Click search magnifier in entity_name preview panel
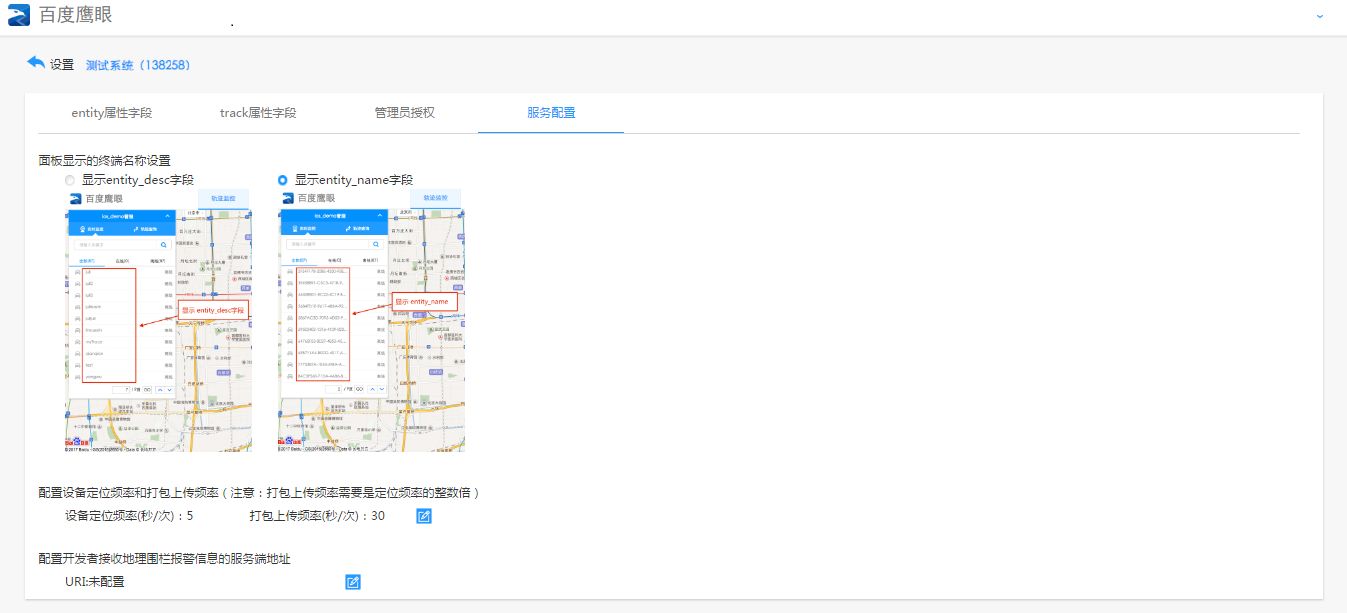 (377, 244)
